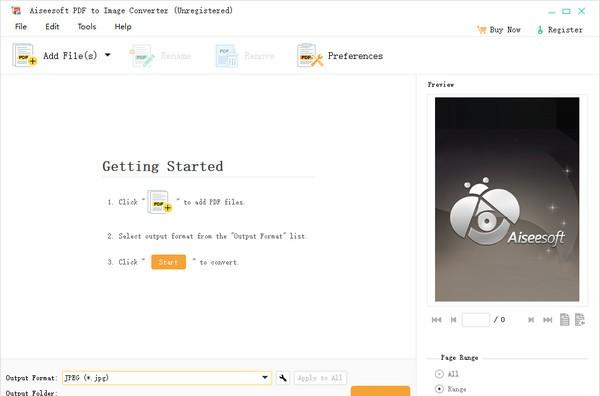Viewport: 600px width, 396px height.
Task: Click the Add File(s) PDF icon
Action: (24, 55)
